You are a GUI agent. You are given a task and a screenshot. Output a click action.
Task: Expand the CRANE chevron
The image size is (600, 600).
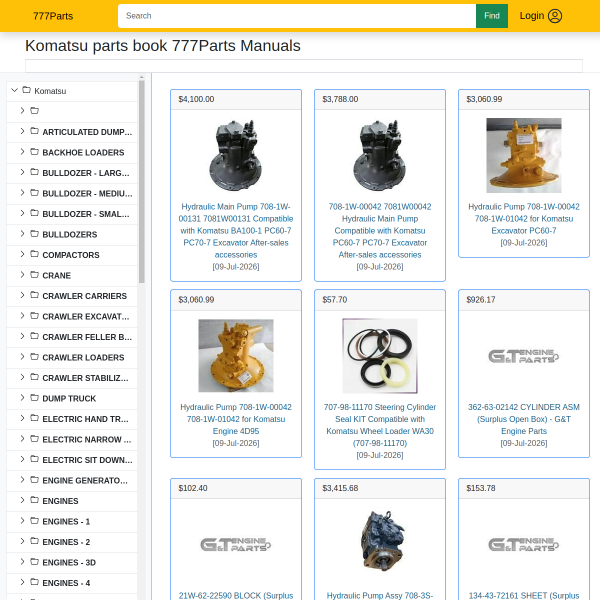click(x=22, y=275)
